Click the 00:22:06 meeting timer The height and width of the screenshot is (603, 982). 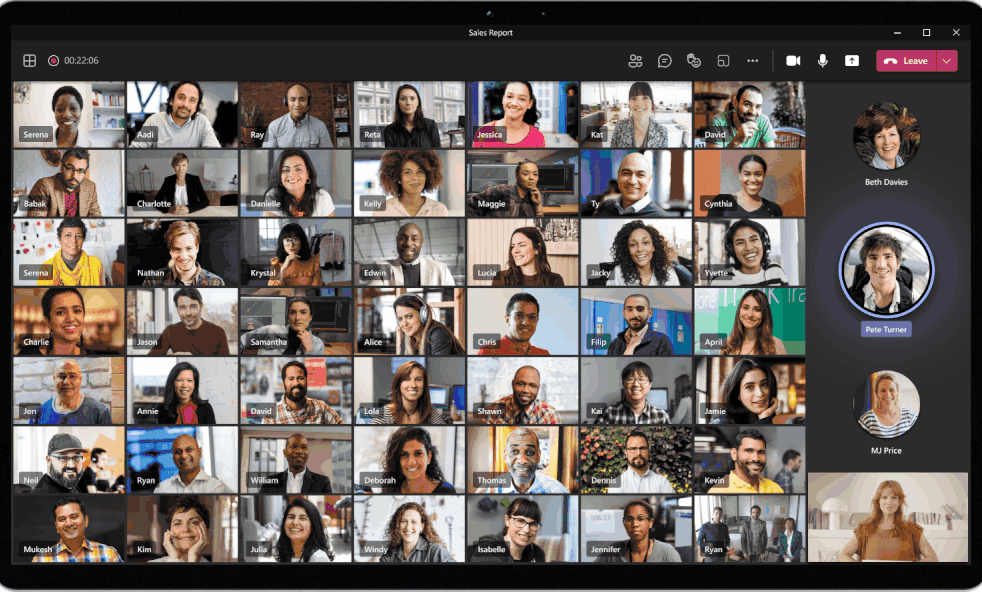[81, 61]
